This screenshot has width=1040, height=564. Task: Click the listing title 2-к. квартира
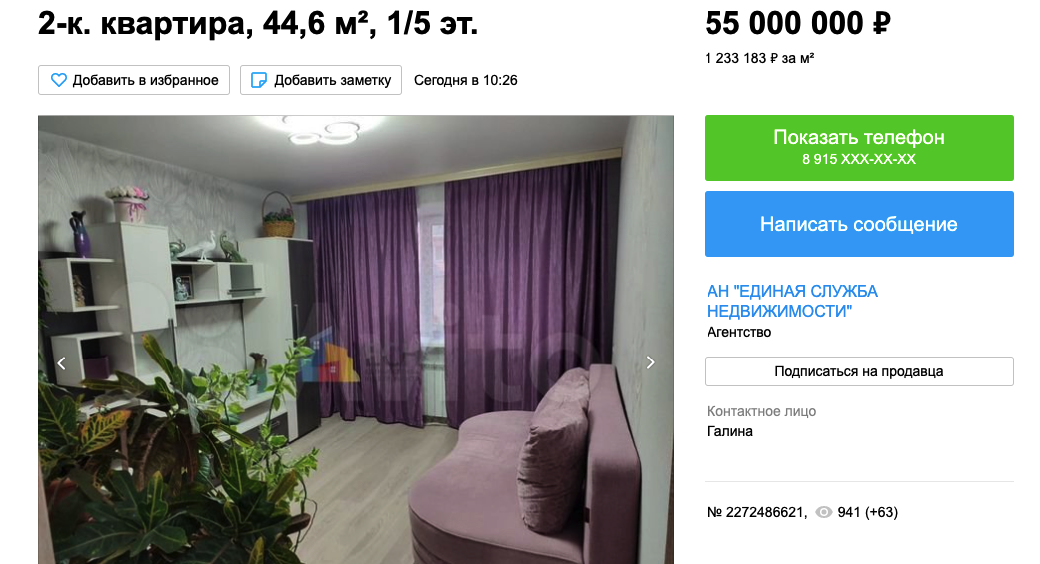click(x=258, y=23)
